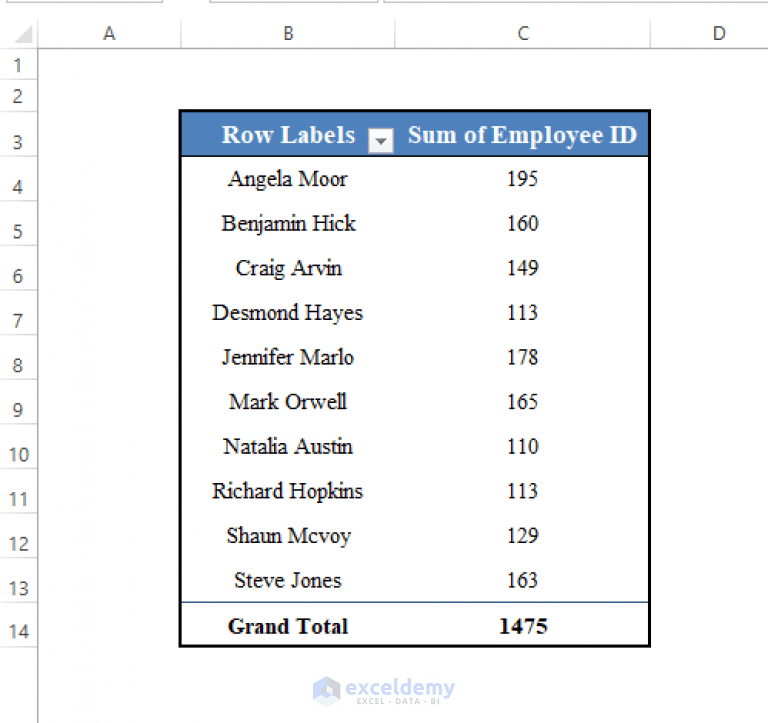Select the Craig Arvin cell
Screen dimensions: 768x723
288,268
